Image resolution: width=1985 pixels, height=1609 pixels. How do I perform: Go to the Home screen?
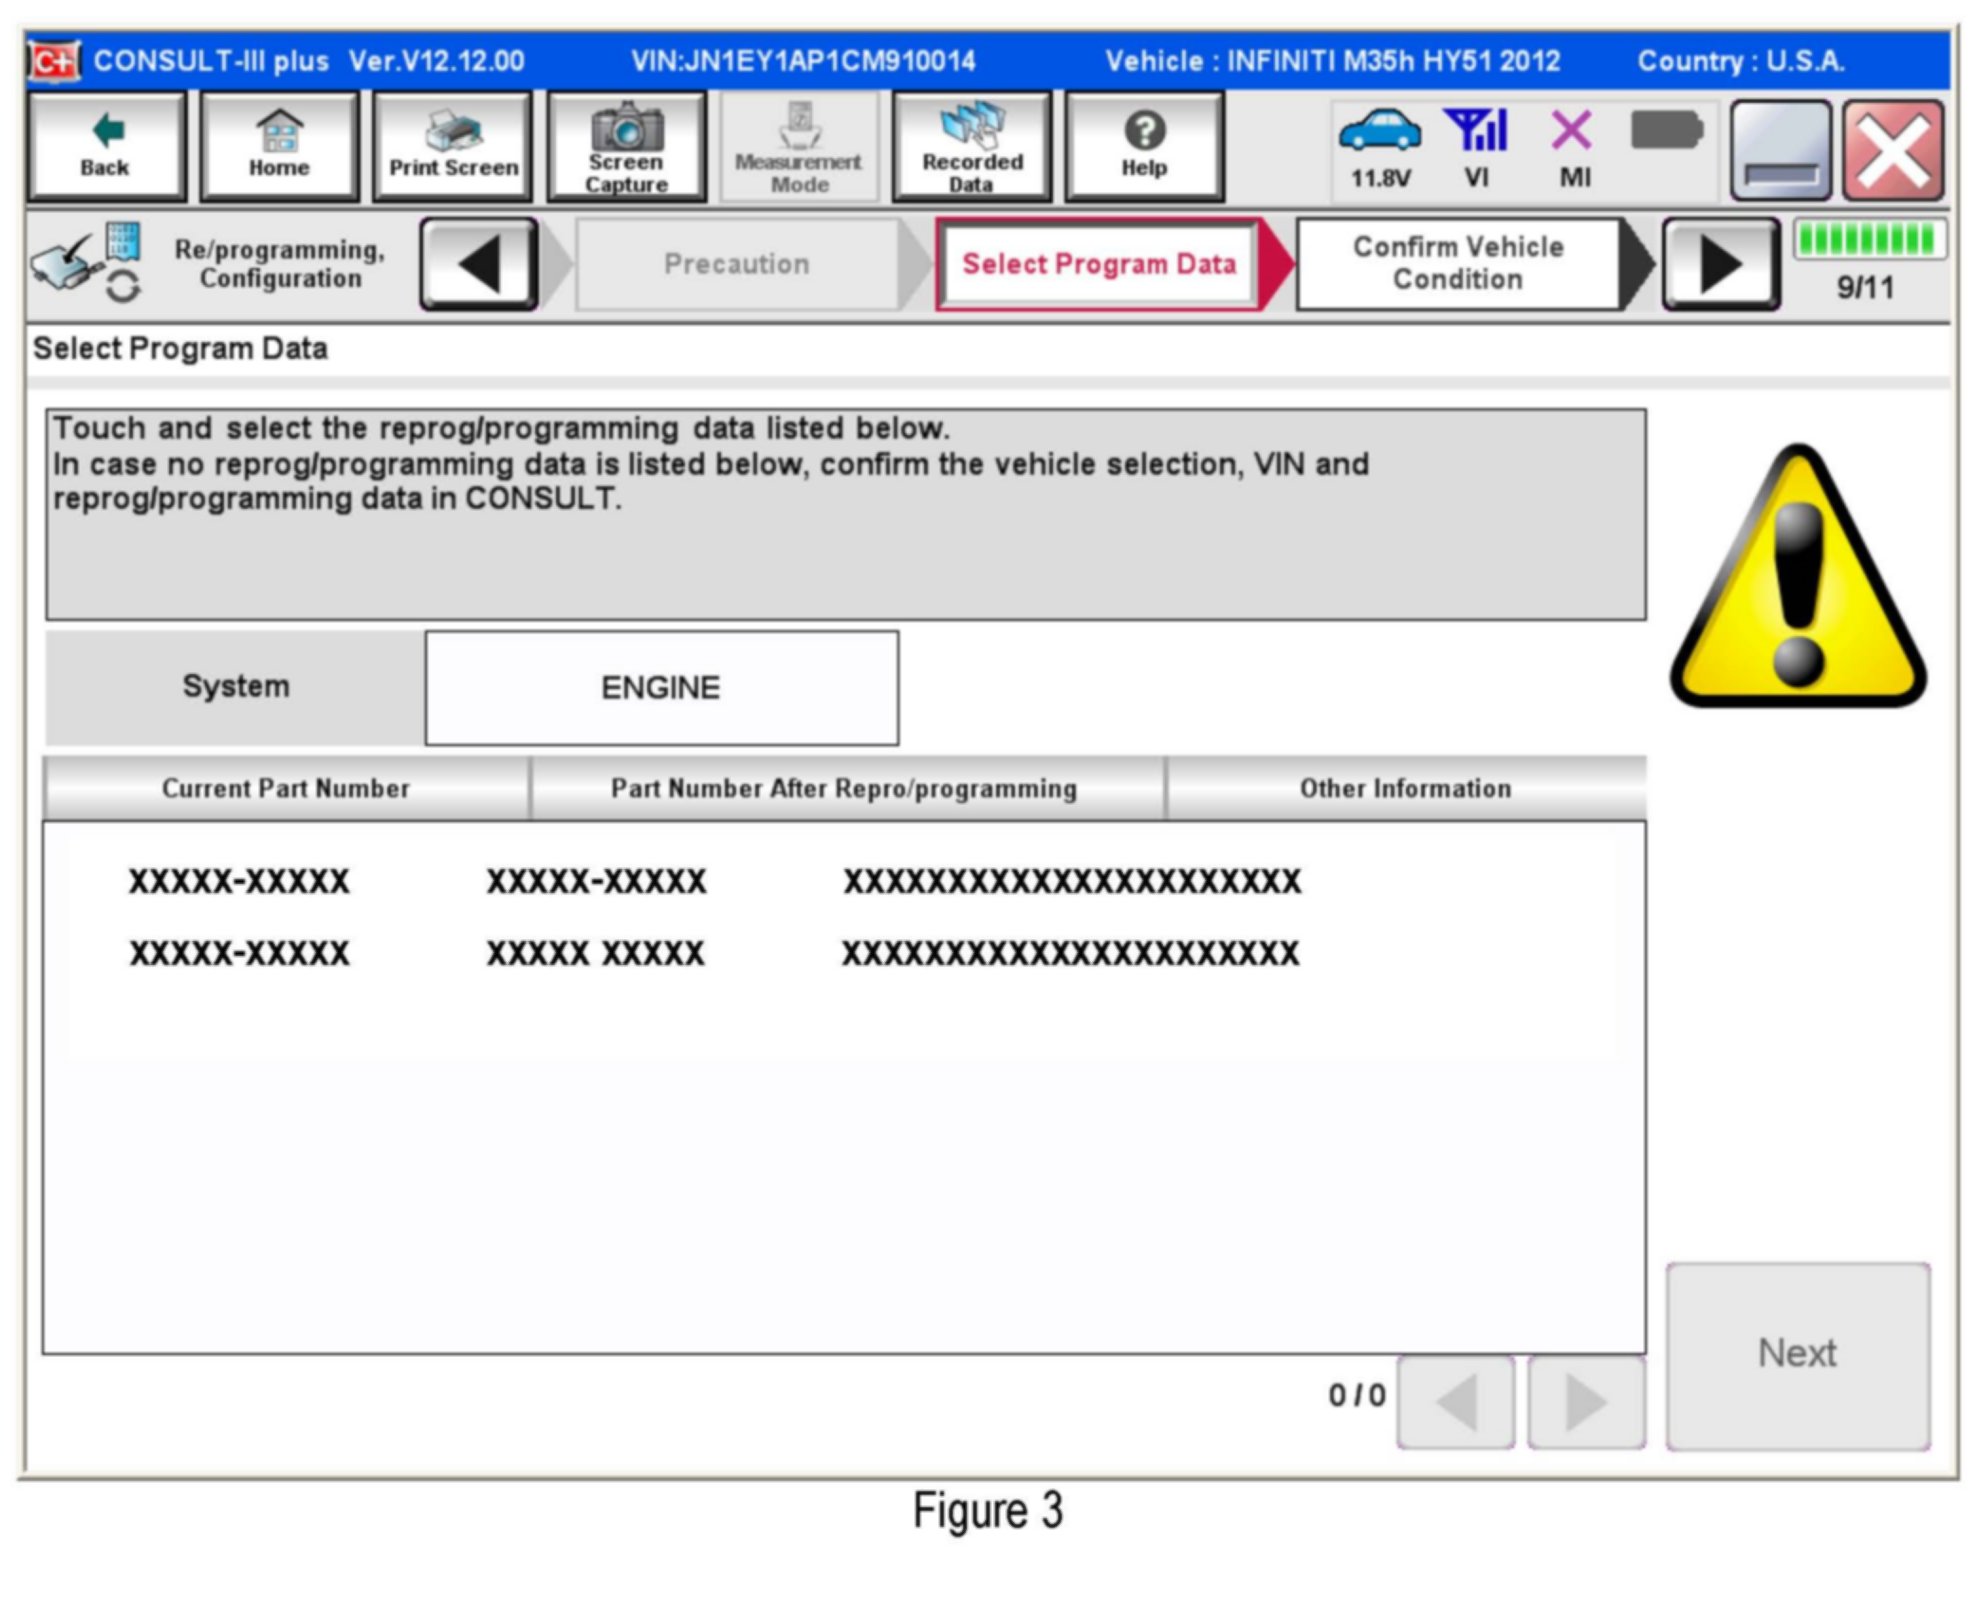(x=279, y=146)
